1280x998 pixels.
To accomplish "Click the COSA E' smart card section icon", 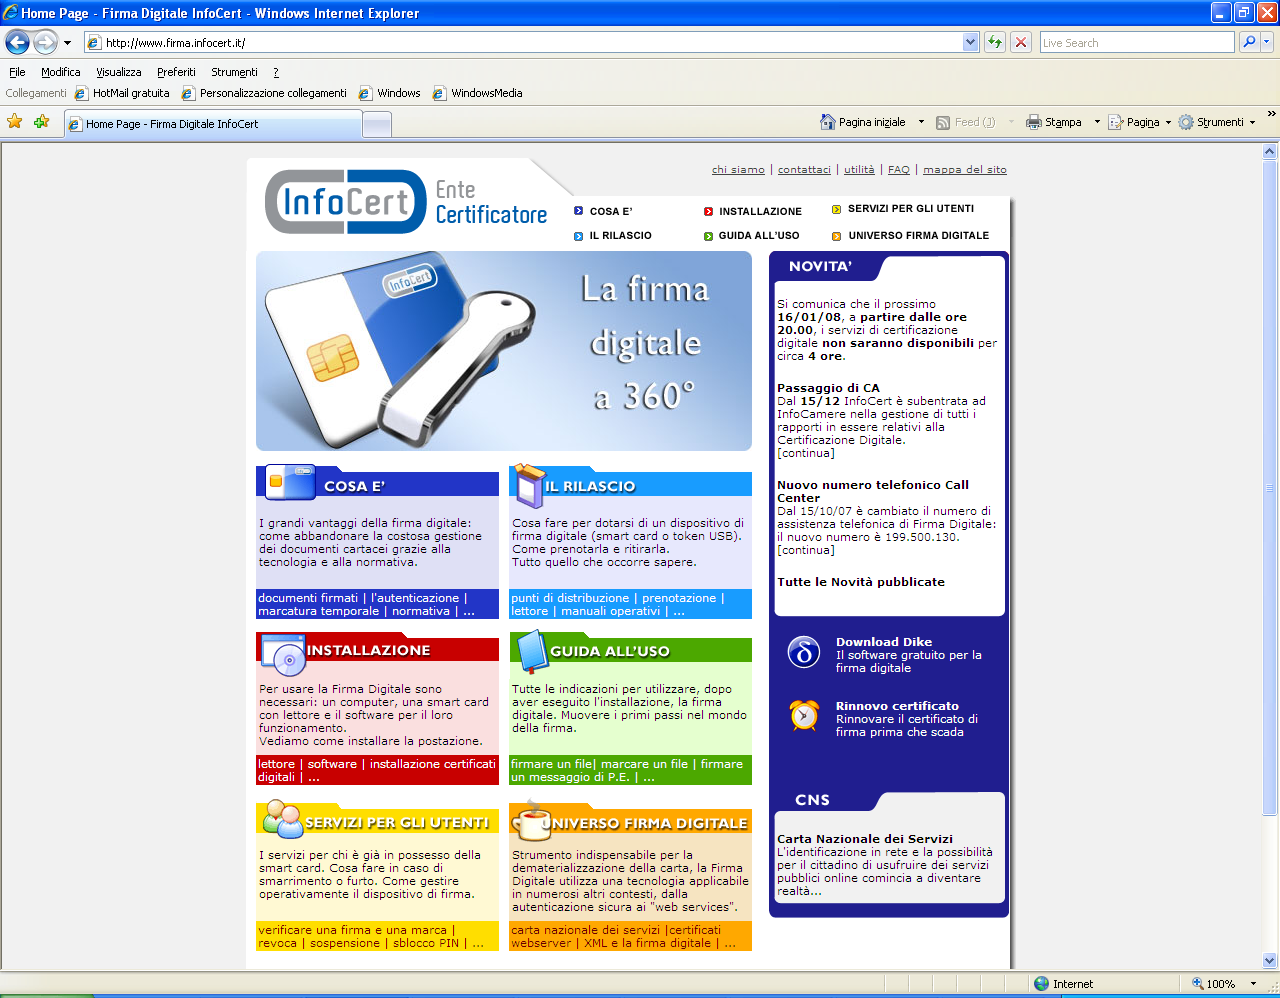I will tap(289, 481).
